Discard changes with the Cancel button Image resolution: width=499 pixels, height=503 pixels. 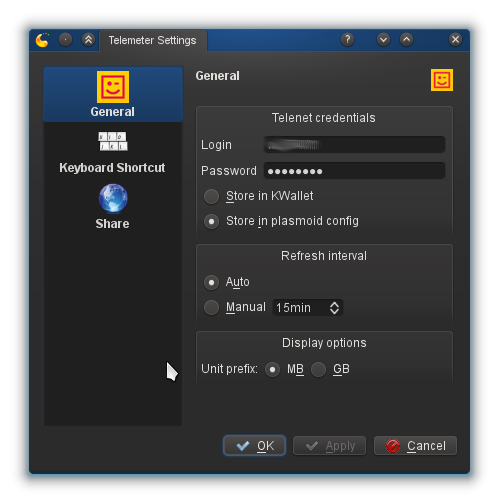point(415,446)
